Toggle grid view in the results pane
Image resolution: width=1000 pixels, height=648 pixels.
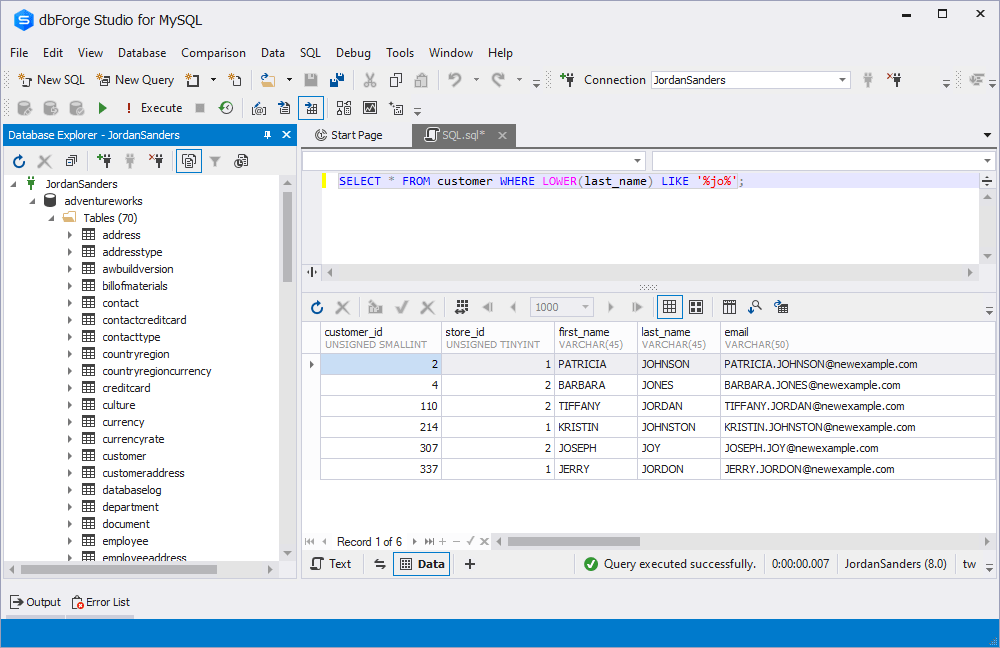(669, 306)
